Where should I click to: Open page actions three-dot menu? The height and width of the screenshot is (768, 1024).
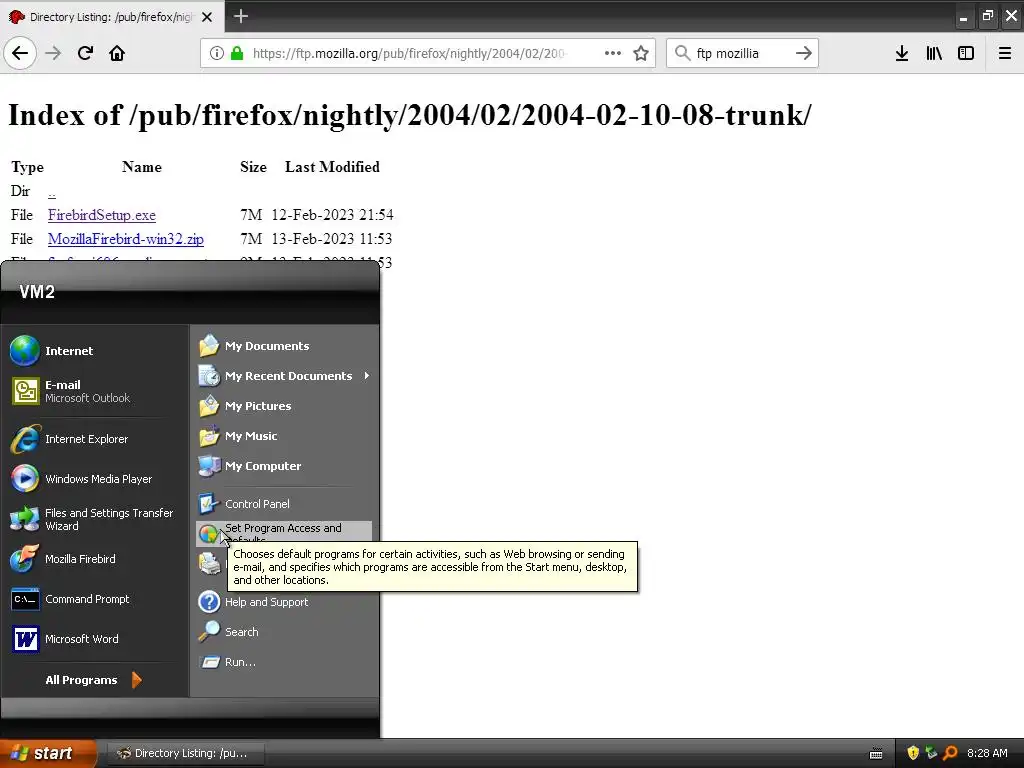613,53
